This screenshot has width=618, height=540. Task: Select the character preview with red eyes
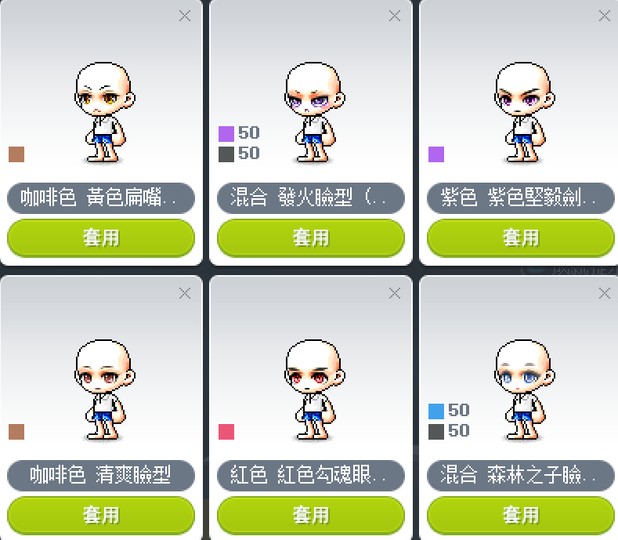(314, 390)
